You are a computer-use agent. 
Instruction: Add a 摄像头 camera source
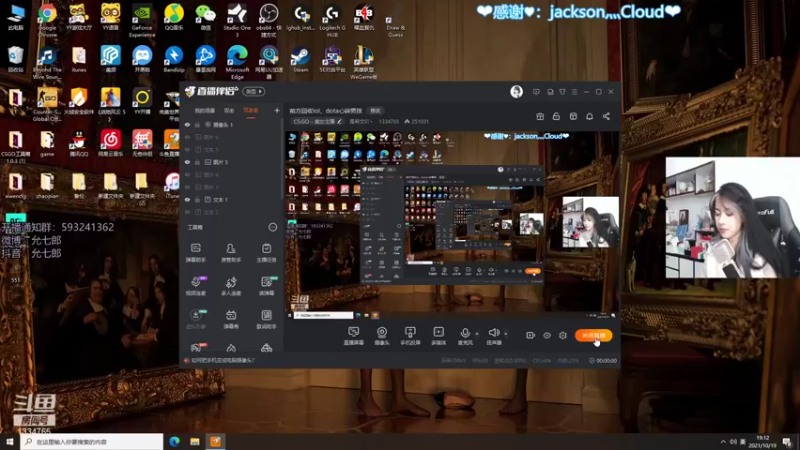[382, 336]
